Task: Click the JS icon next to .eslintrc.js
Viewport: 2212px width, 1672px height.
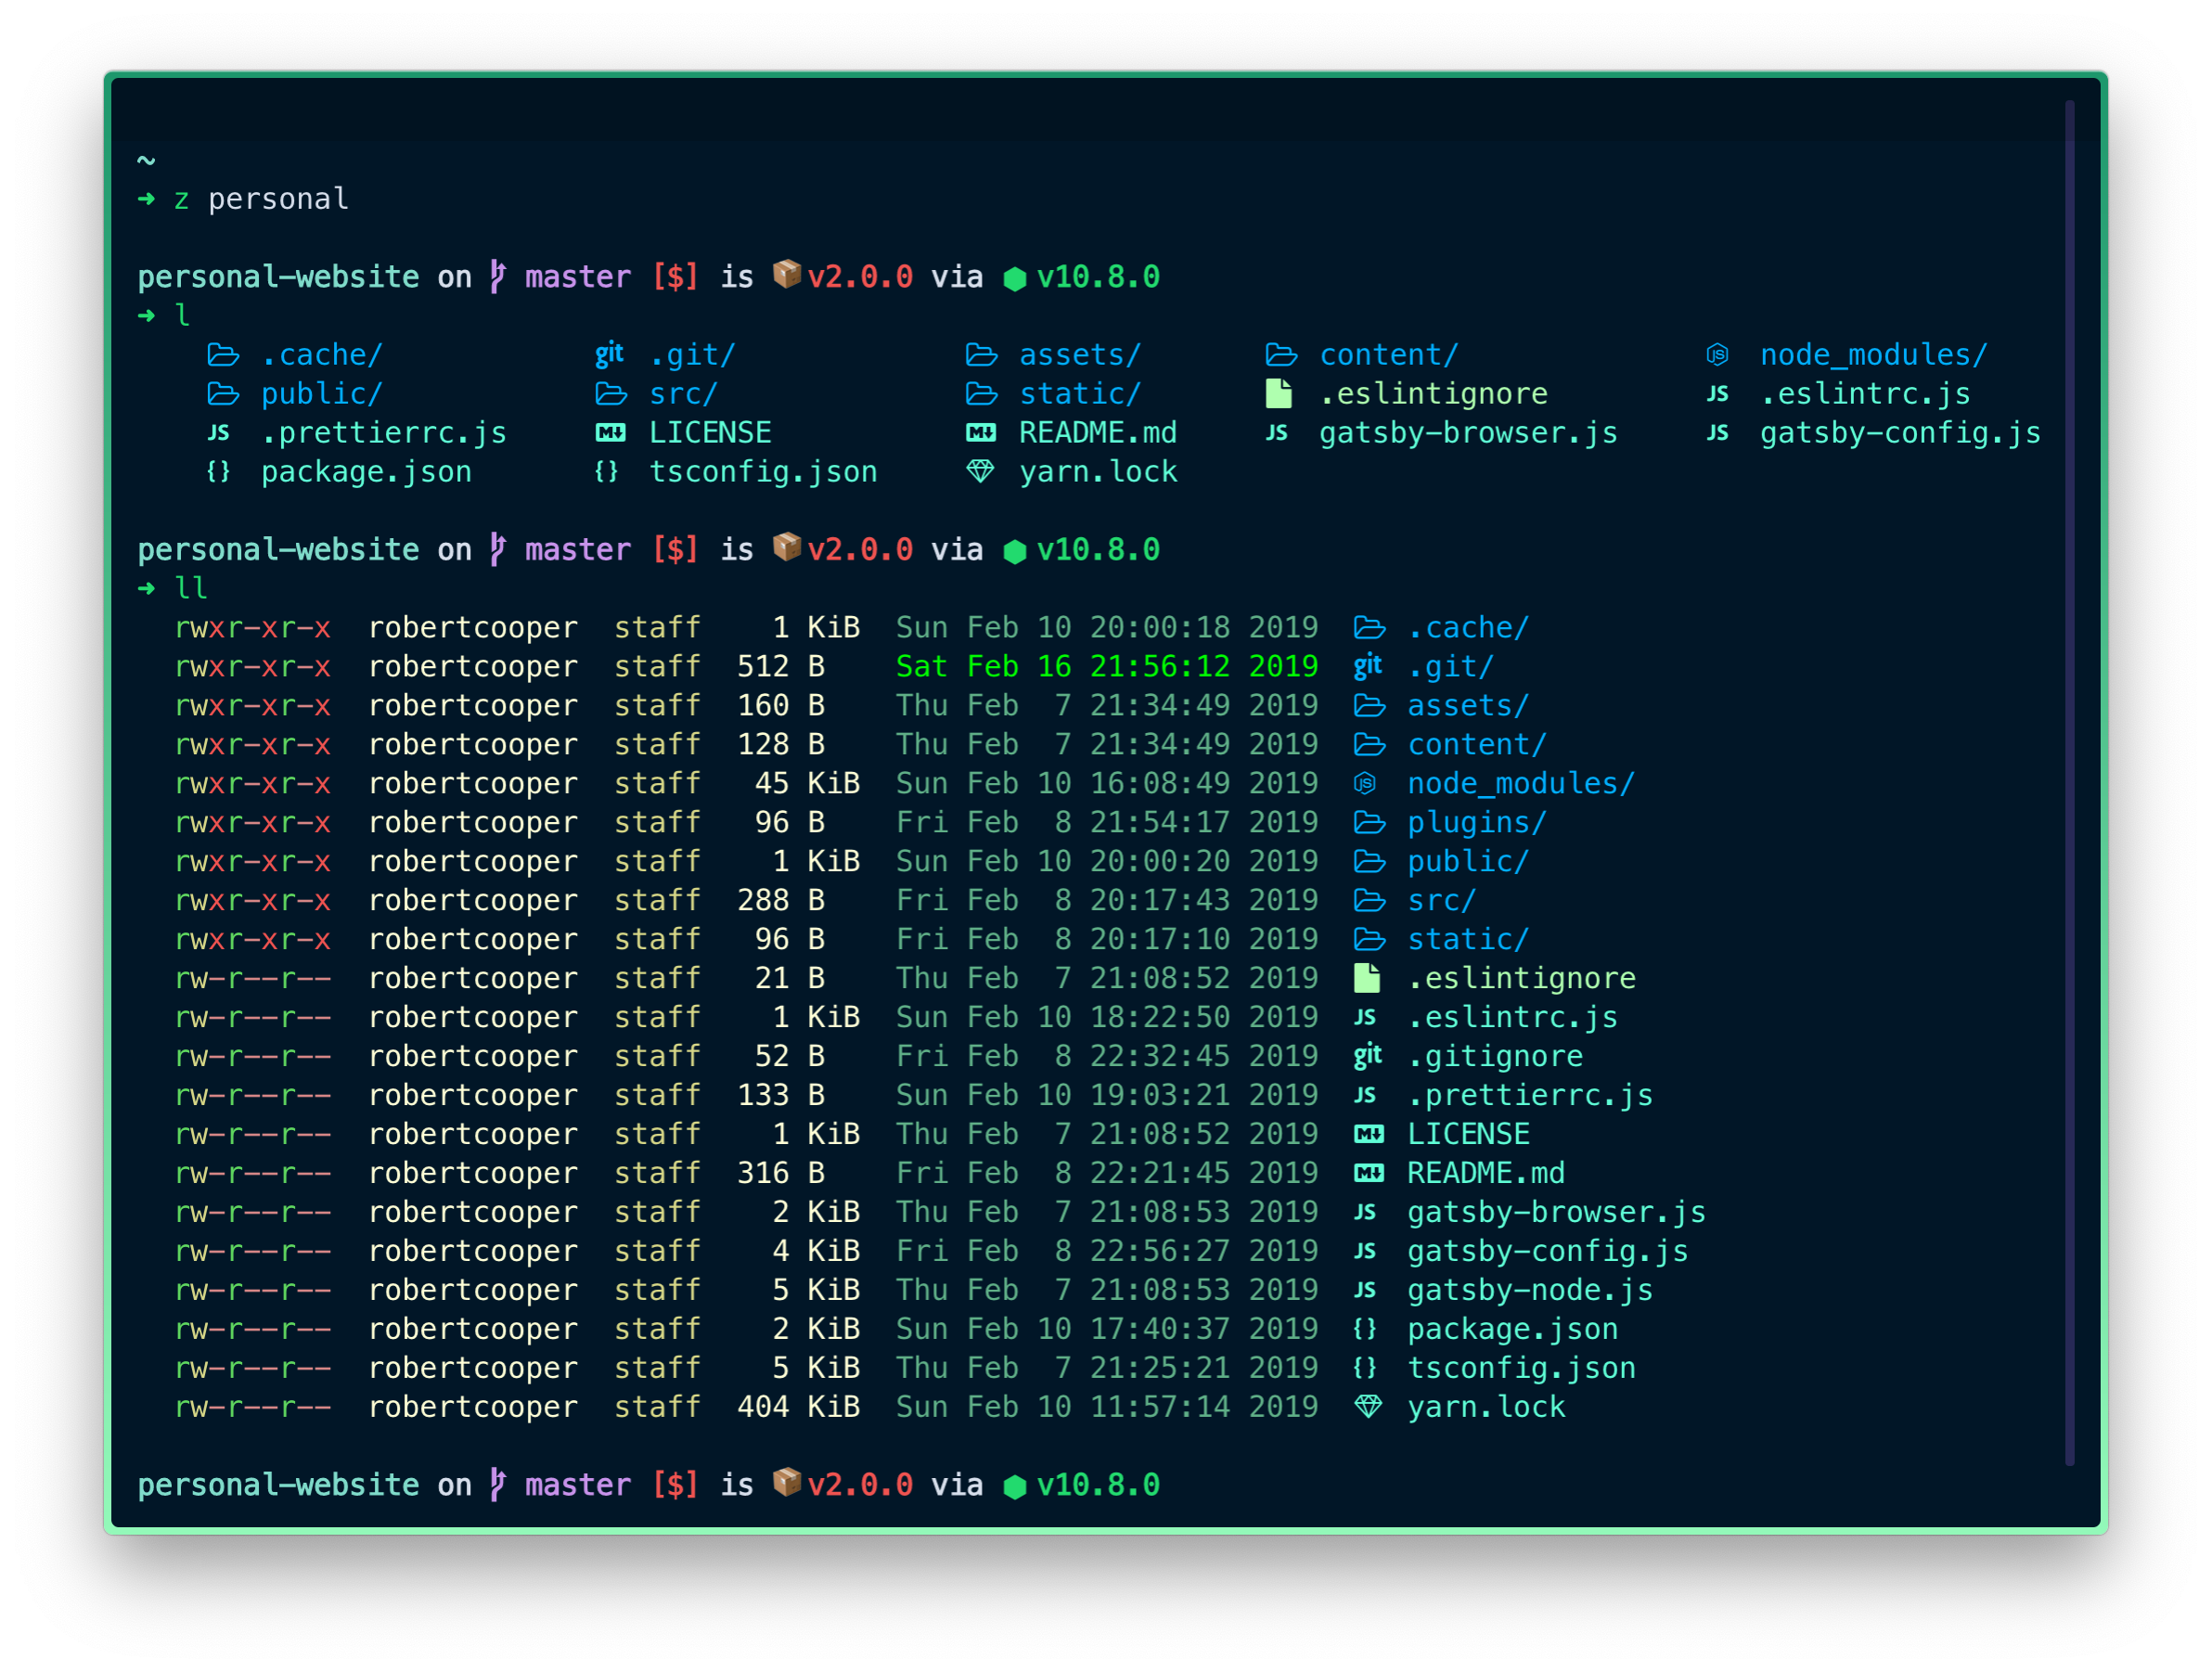Action: (x=1717, y=393)
